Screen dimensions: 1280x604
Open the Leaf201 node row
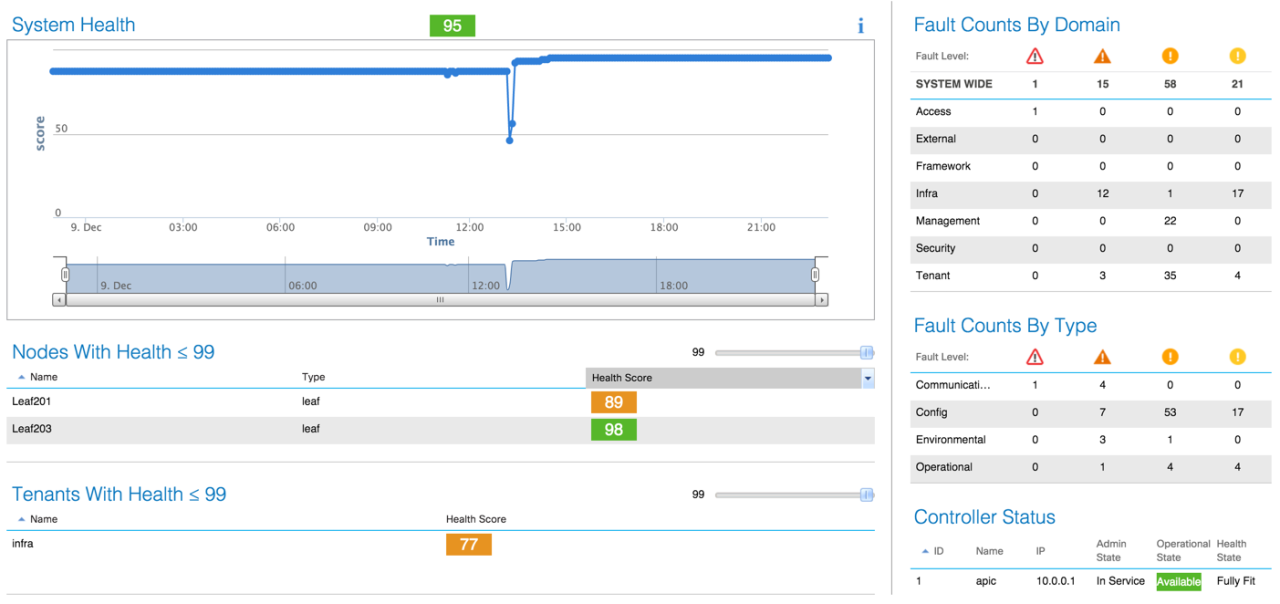(440, 402)
